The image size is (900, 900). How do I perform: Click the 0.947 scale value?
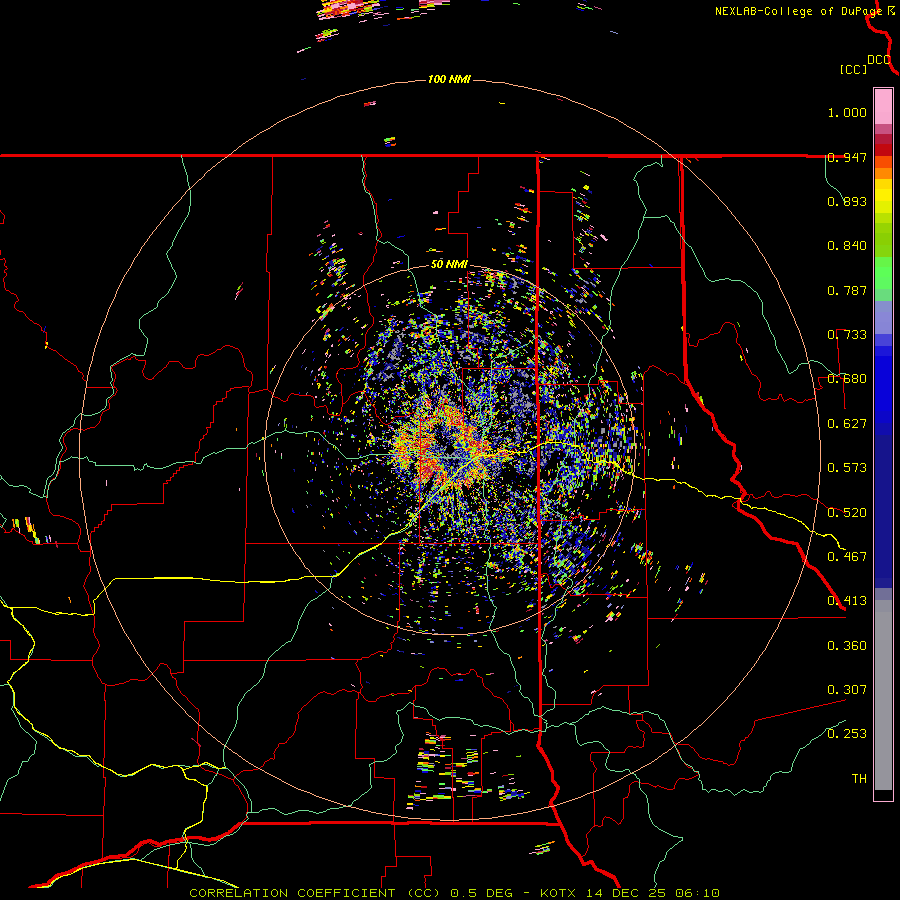(x=847, y=157)
